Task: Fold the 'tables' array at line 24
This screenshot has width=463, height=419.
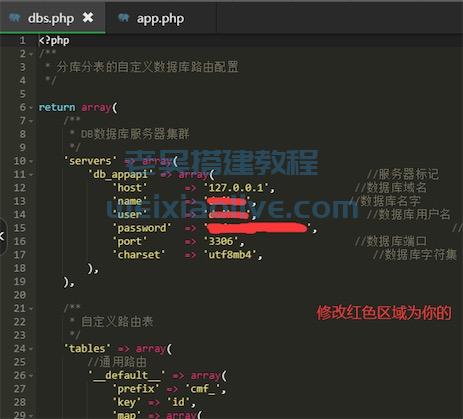Action: pos(31,349)
